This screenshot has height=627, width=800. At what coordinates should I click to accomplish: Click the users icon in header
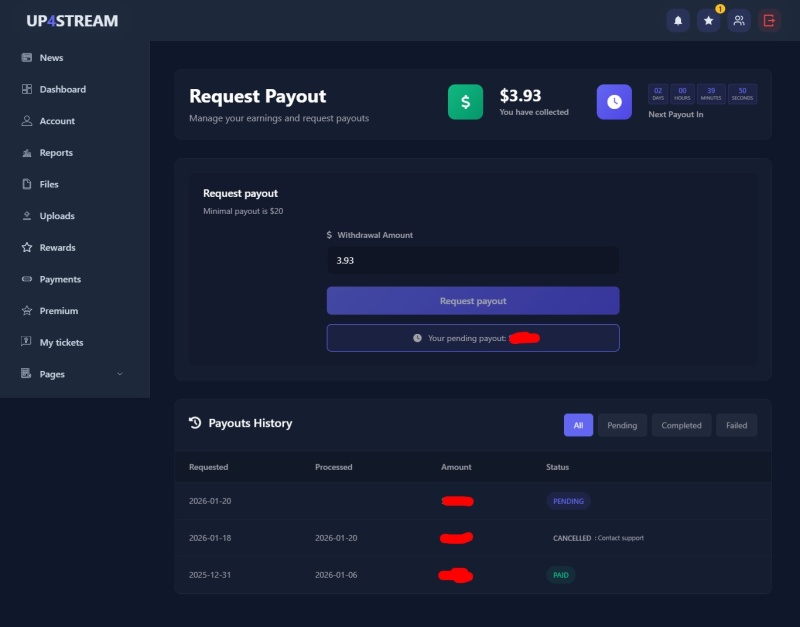pyautogui.click(x=739, y=20)
